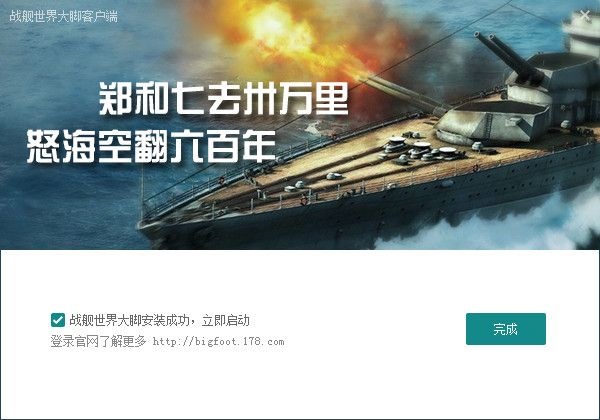Click the 怒海空翻六百年 banner headline
Viewport: 600px width, 420px height.
tap(152, 146)
